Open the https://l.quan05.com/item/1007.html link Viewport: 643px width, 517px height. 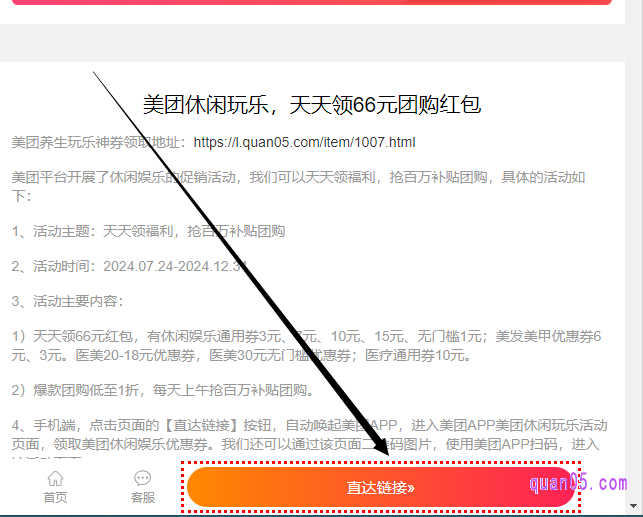point(304,142)
